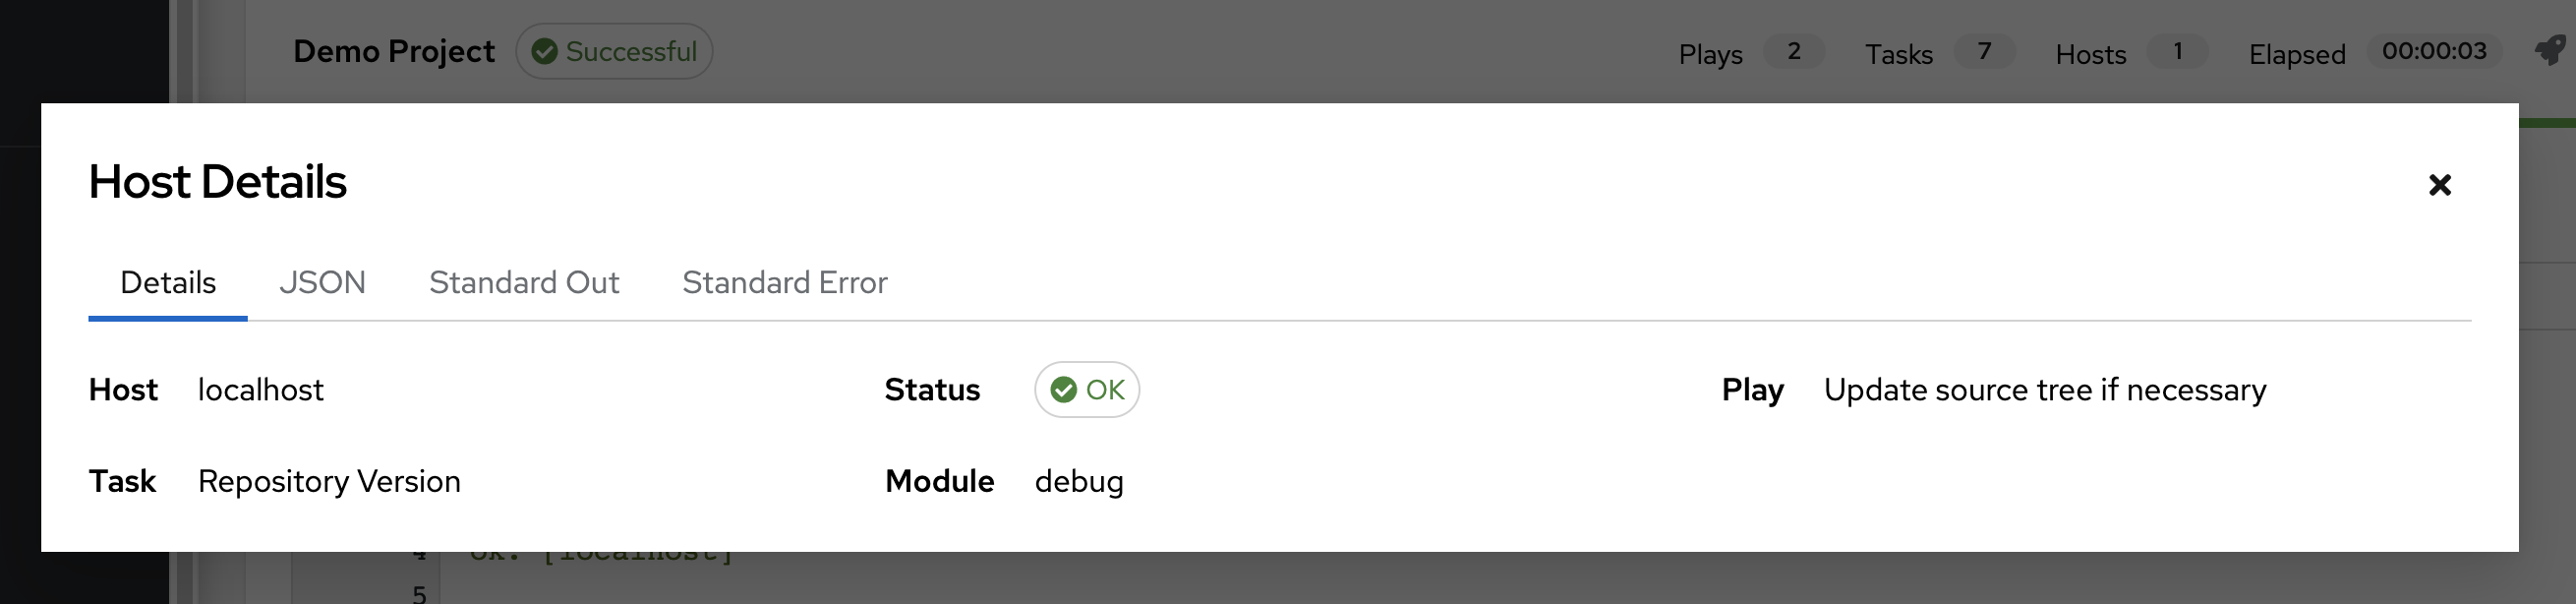Select the Standard Error tab

point(785,283)
